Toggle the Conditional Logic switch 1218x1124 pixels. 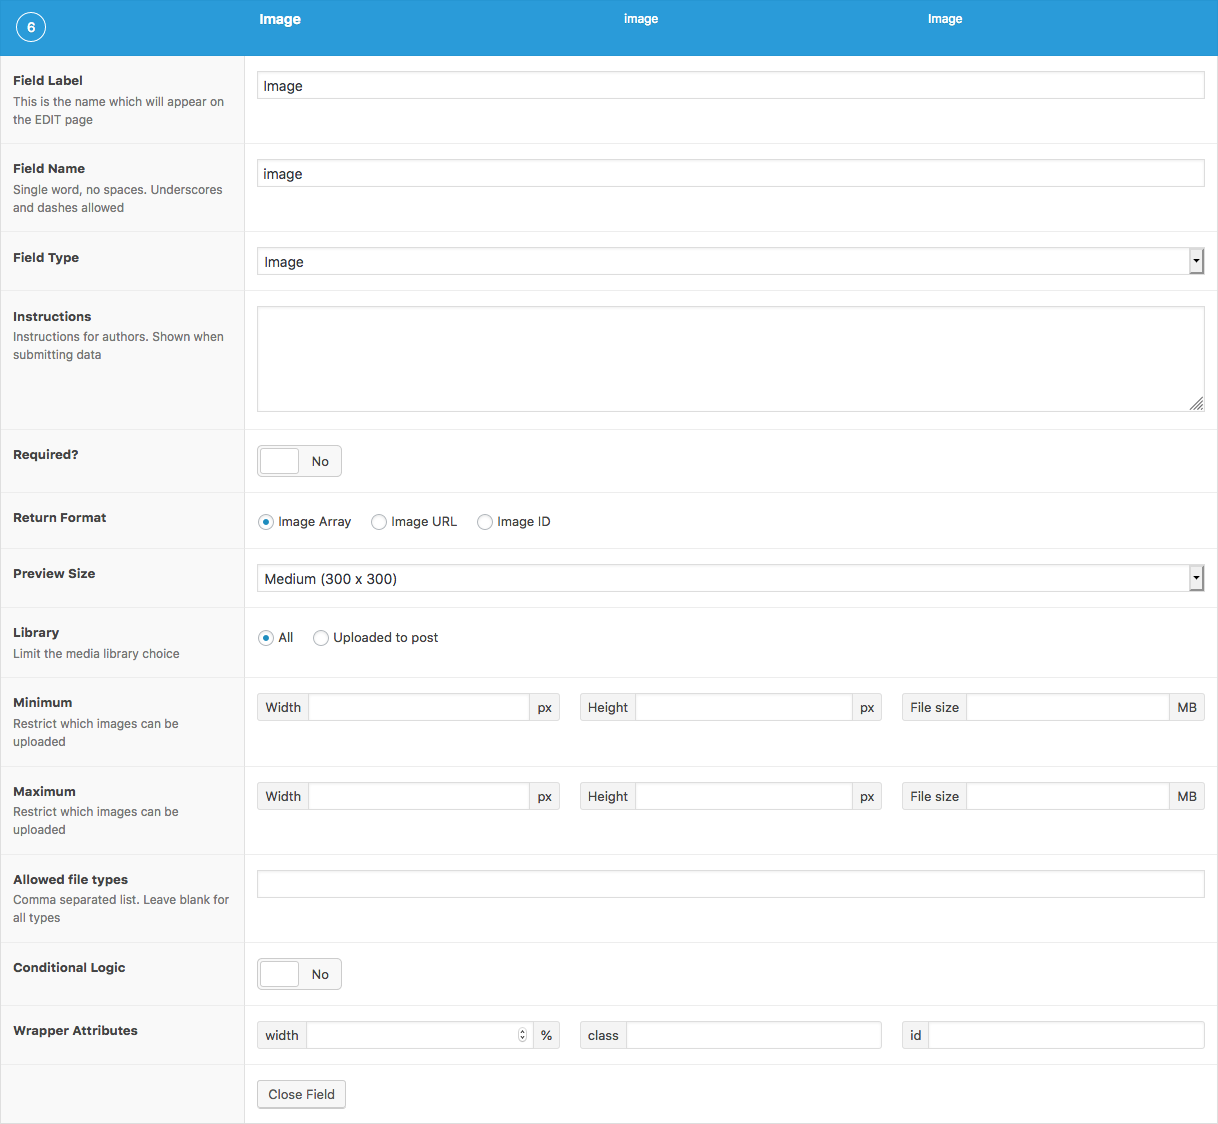[280, 974]
